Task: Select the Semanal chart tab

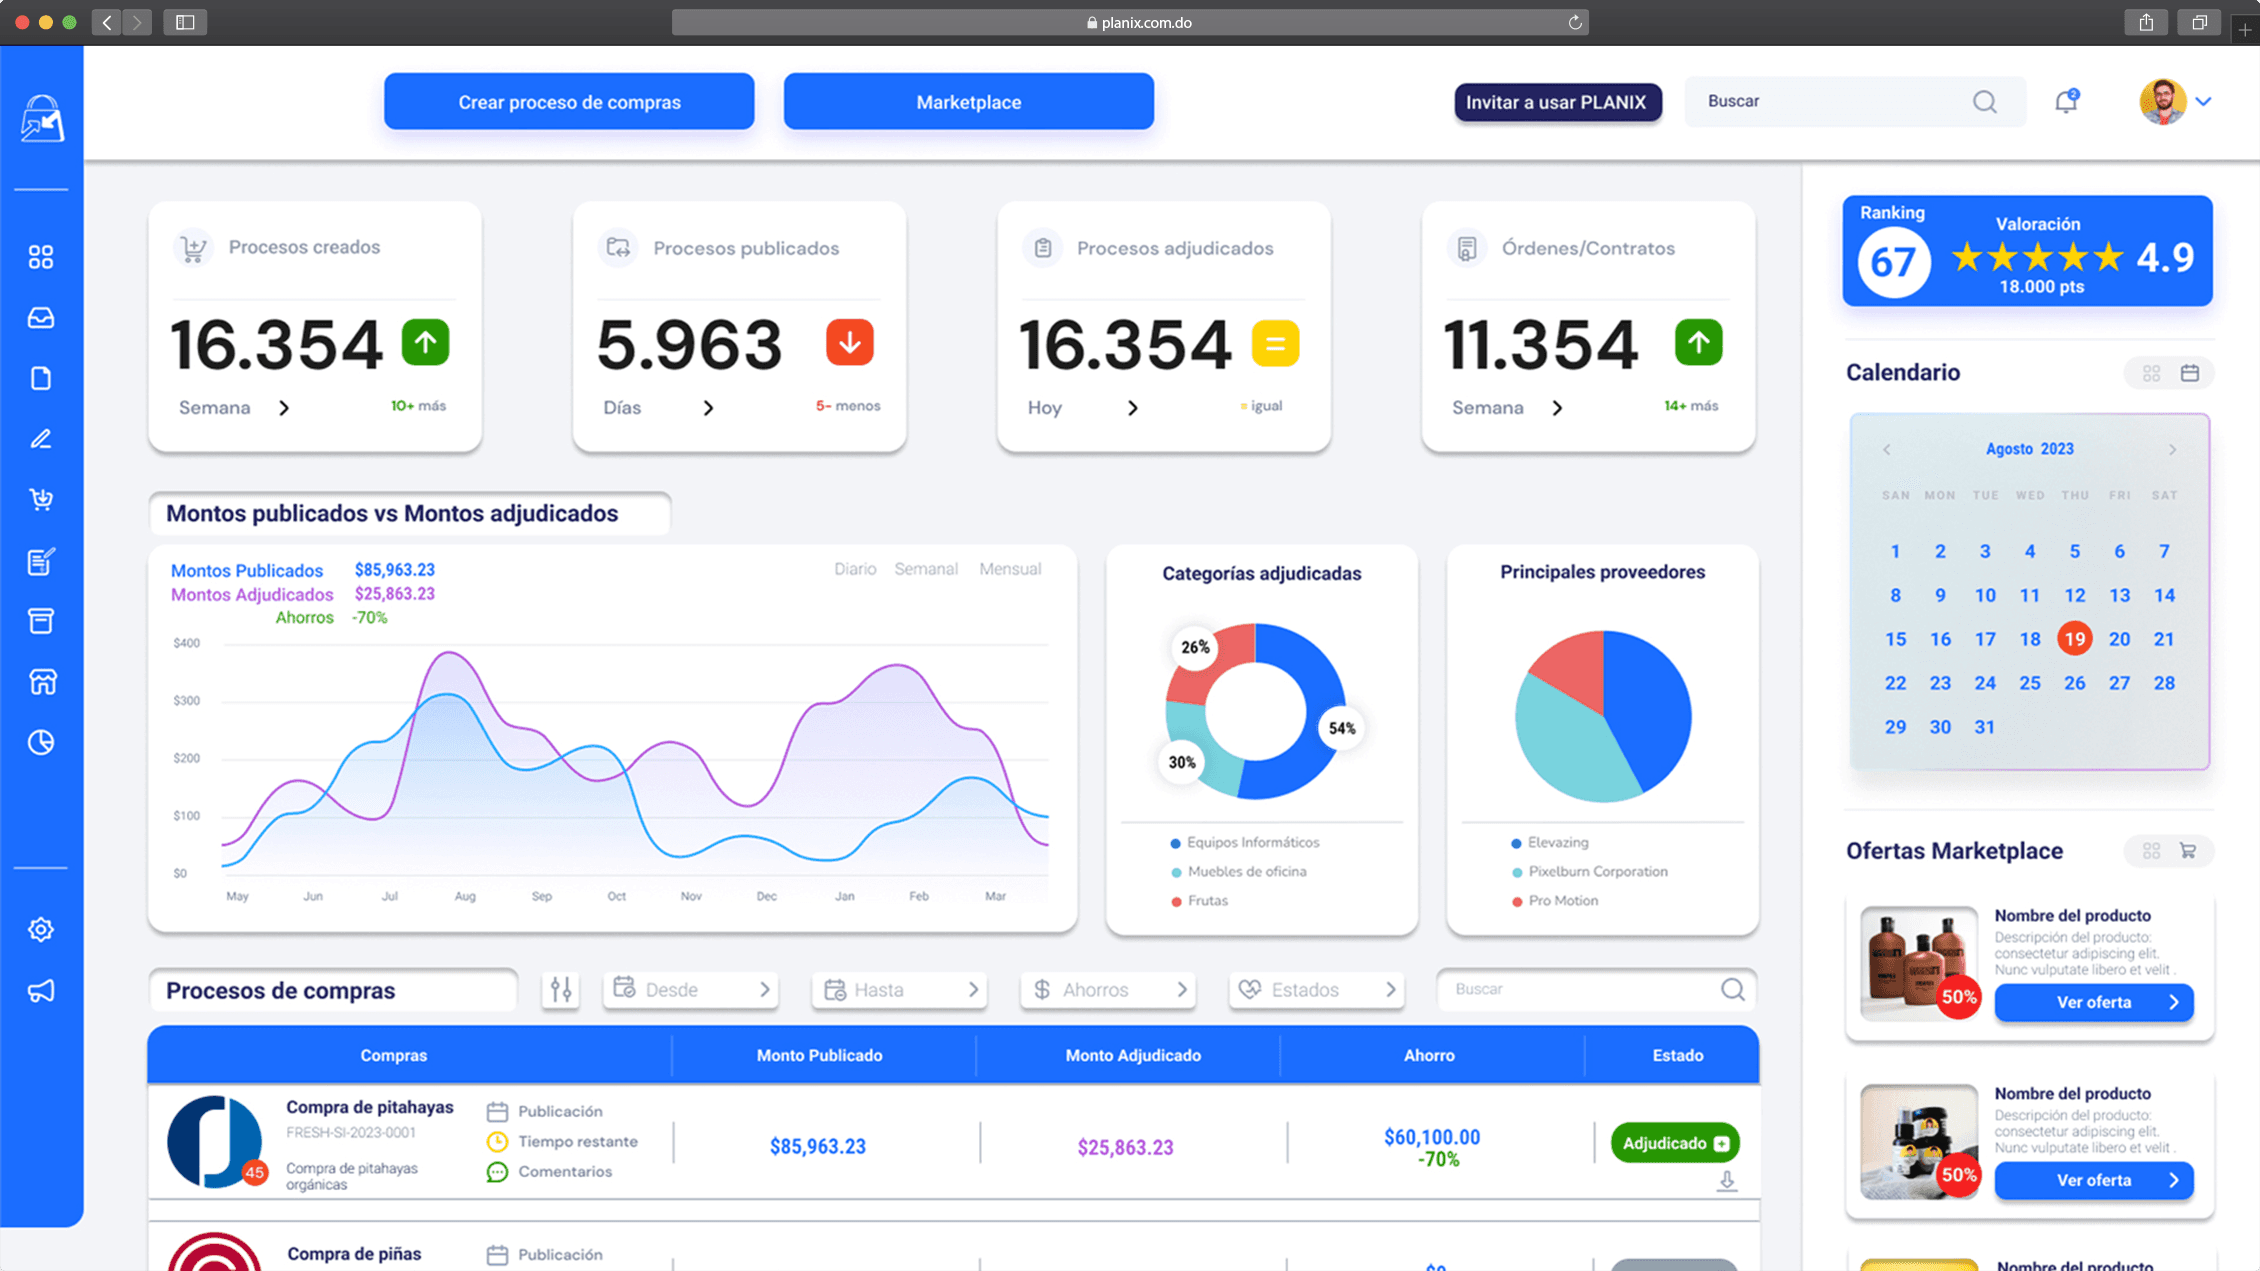Action: point(925,569)
